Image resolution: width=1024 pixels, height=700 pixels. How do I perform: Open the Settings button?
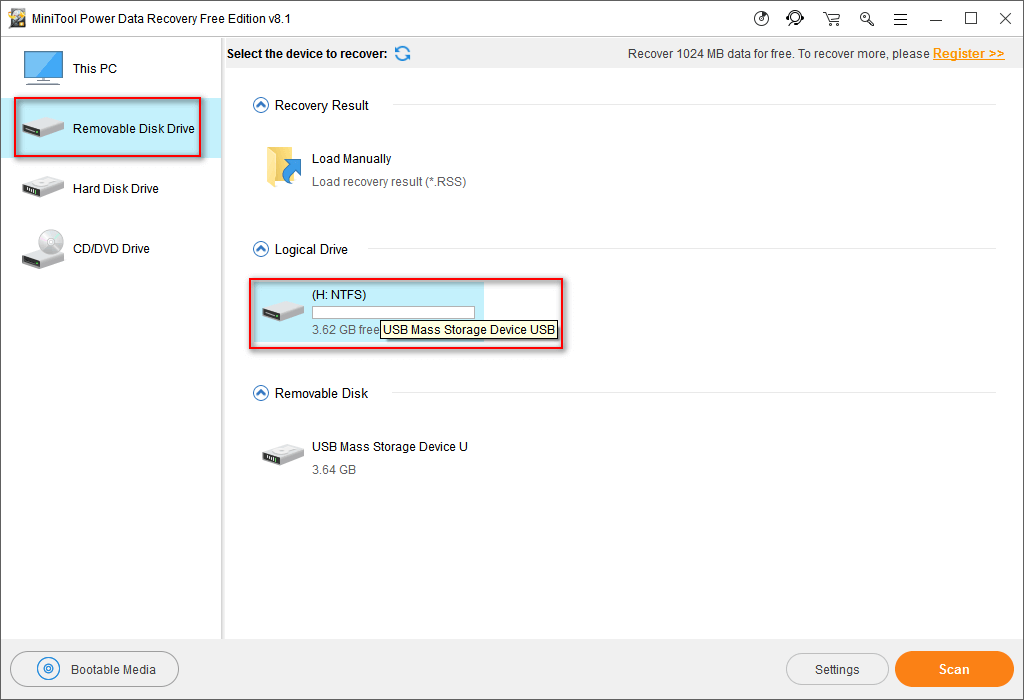[837, 669]
